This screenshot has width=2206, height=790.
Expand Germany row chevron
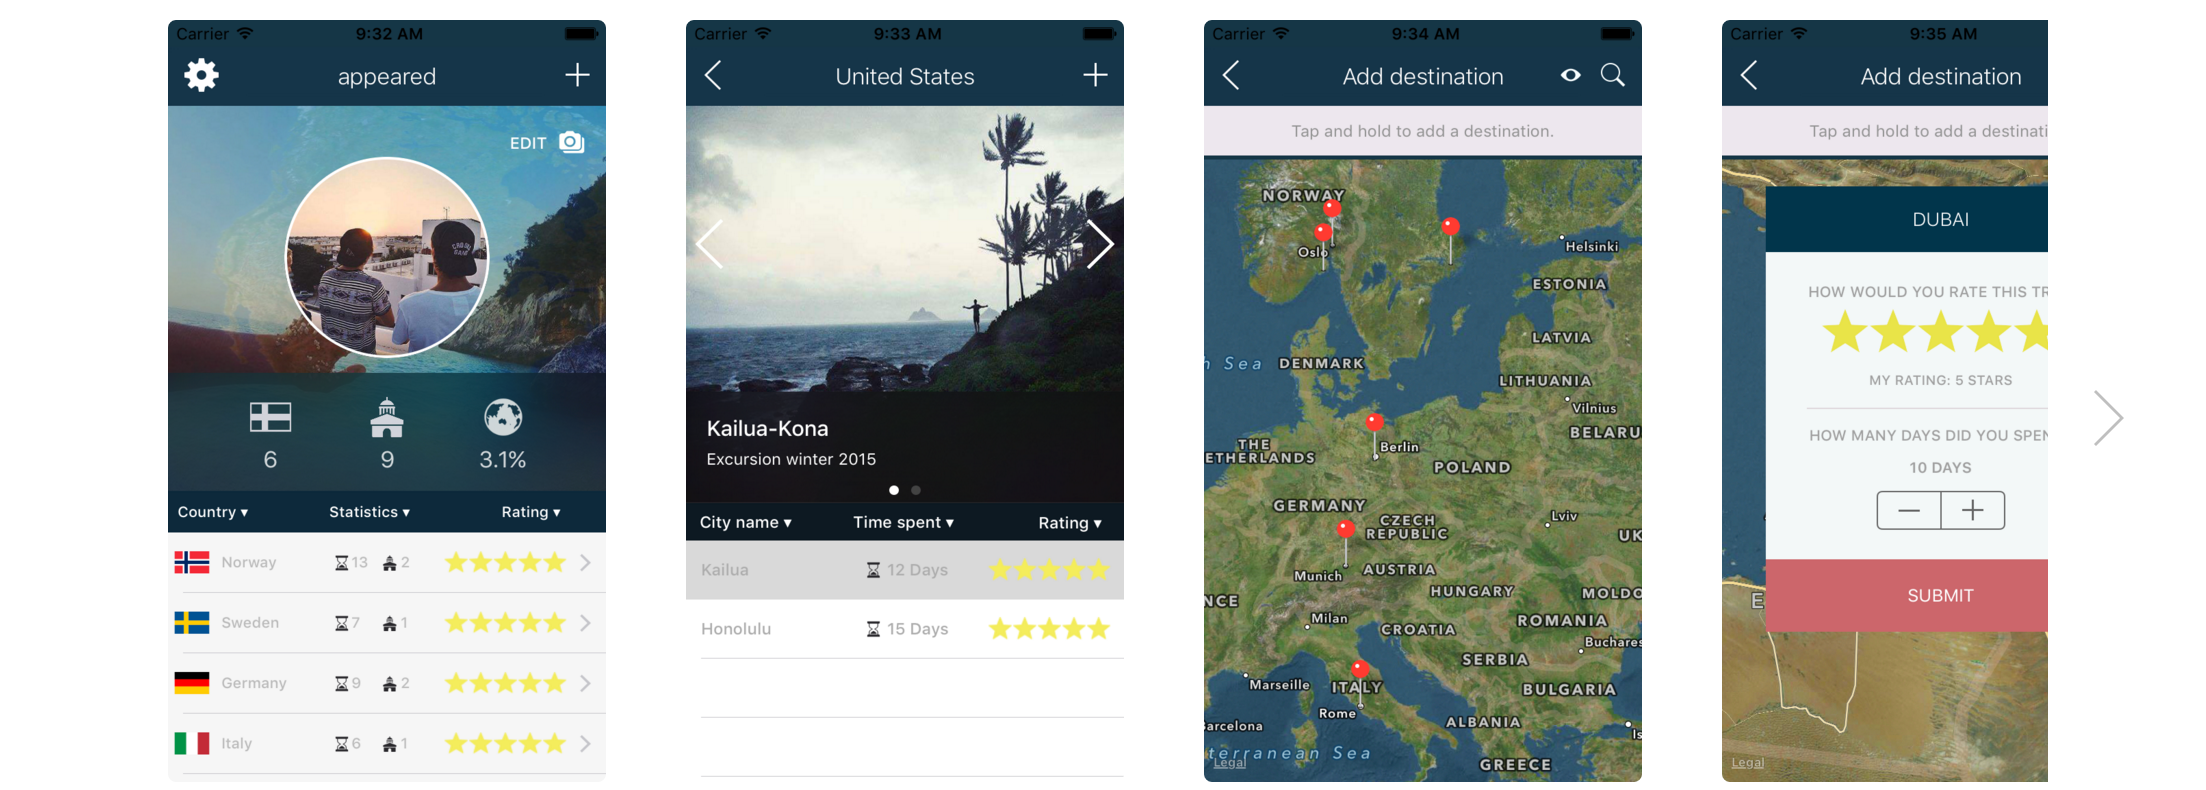tap(585, 683)
